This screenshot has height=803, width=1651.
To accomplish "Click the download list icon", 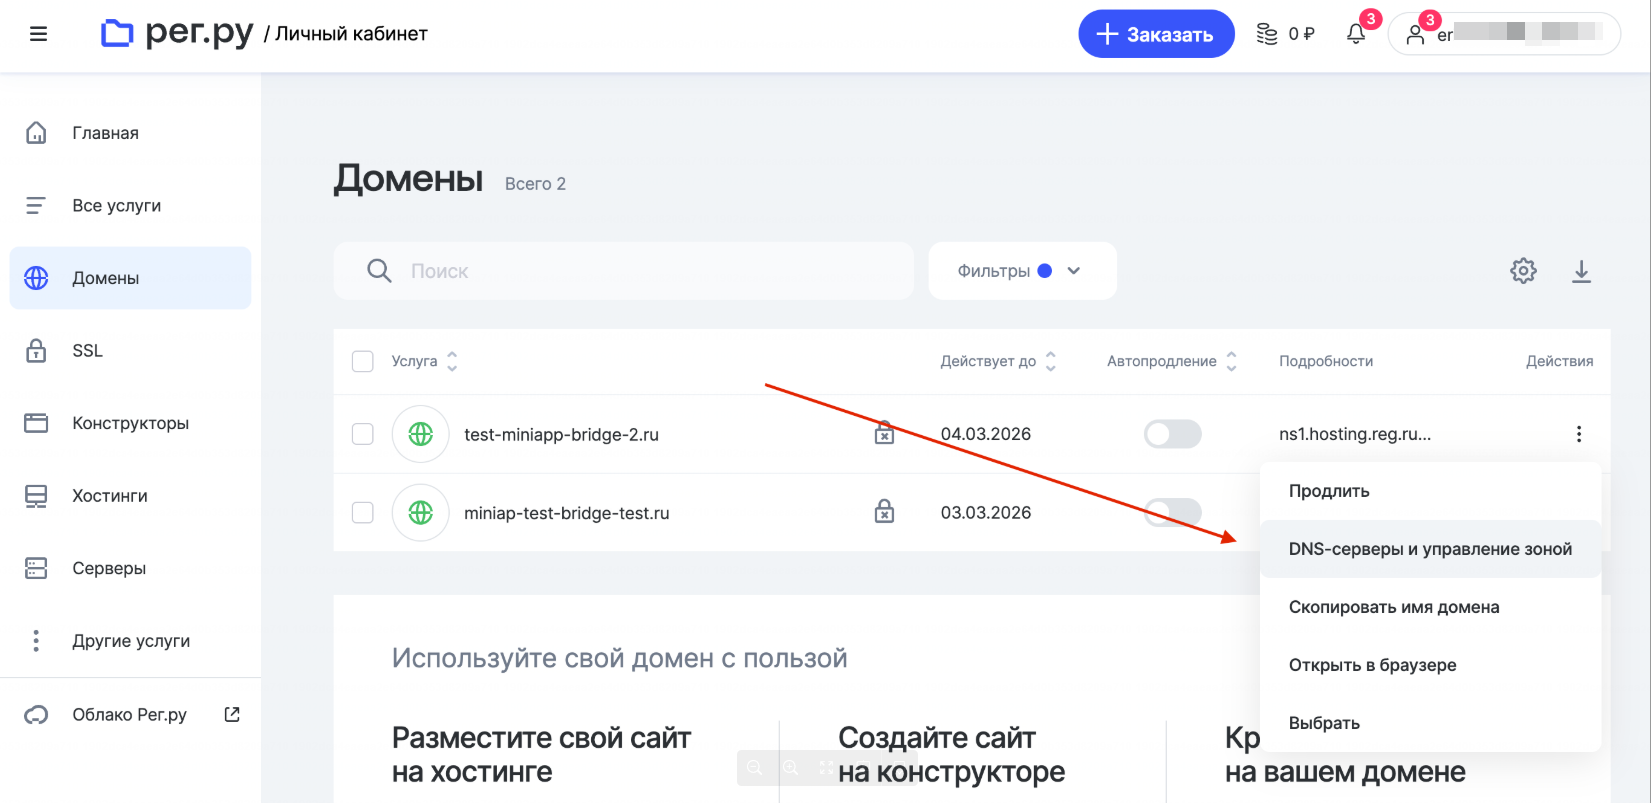I will click(1581, 271).
